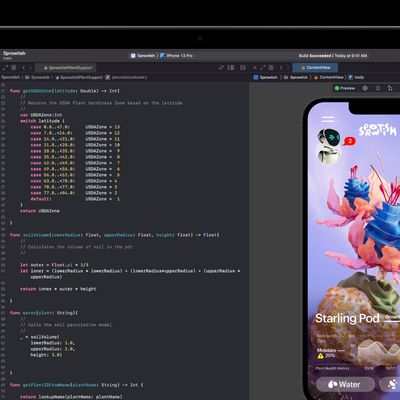Go back in the SprowtishPlantSupport editor history
400x400 pixels.
pos(24,68)
